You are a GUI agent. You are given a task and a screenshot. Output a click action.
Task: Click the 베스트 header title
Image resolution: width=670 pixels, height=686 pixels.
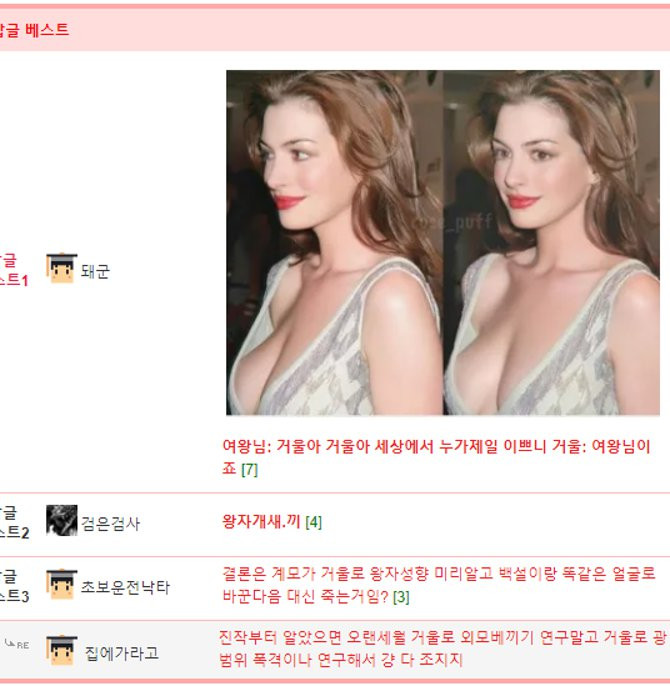click(36, 30)
